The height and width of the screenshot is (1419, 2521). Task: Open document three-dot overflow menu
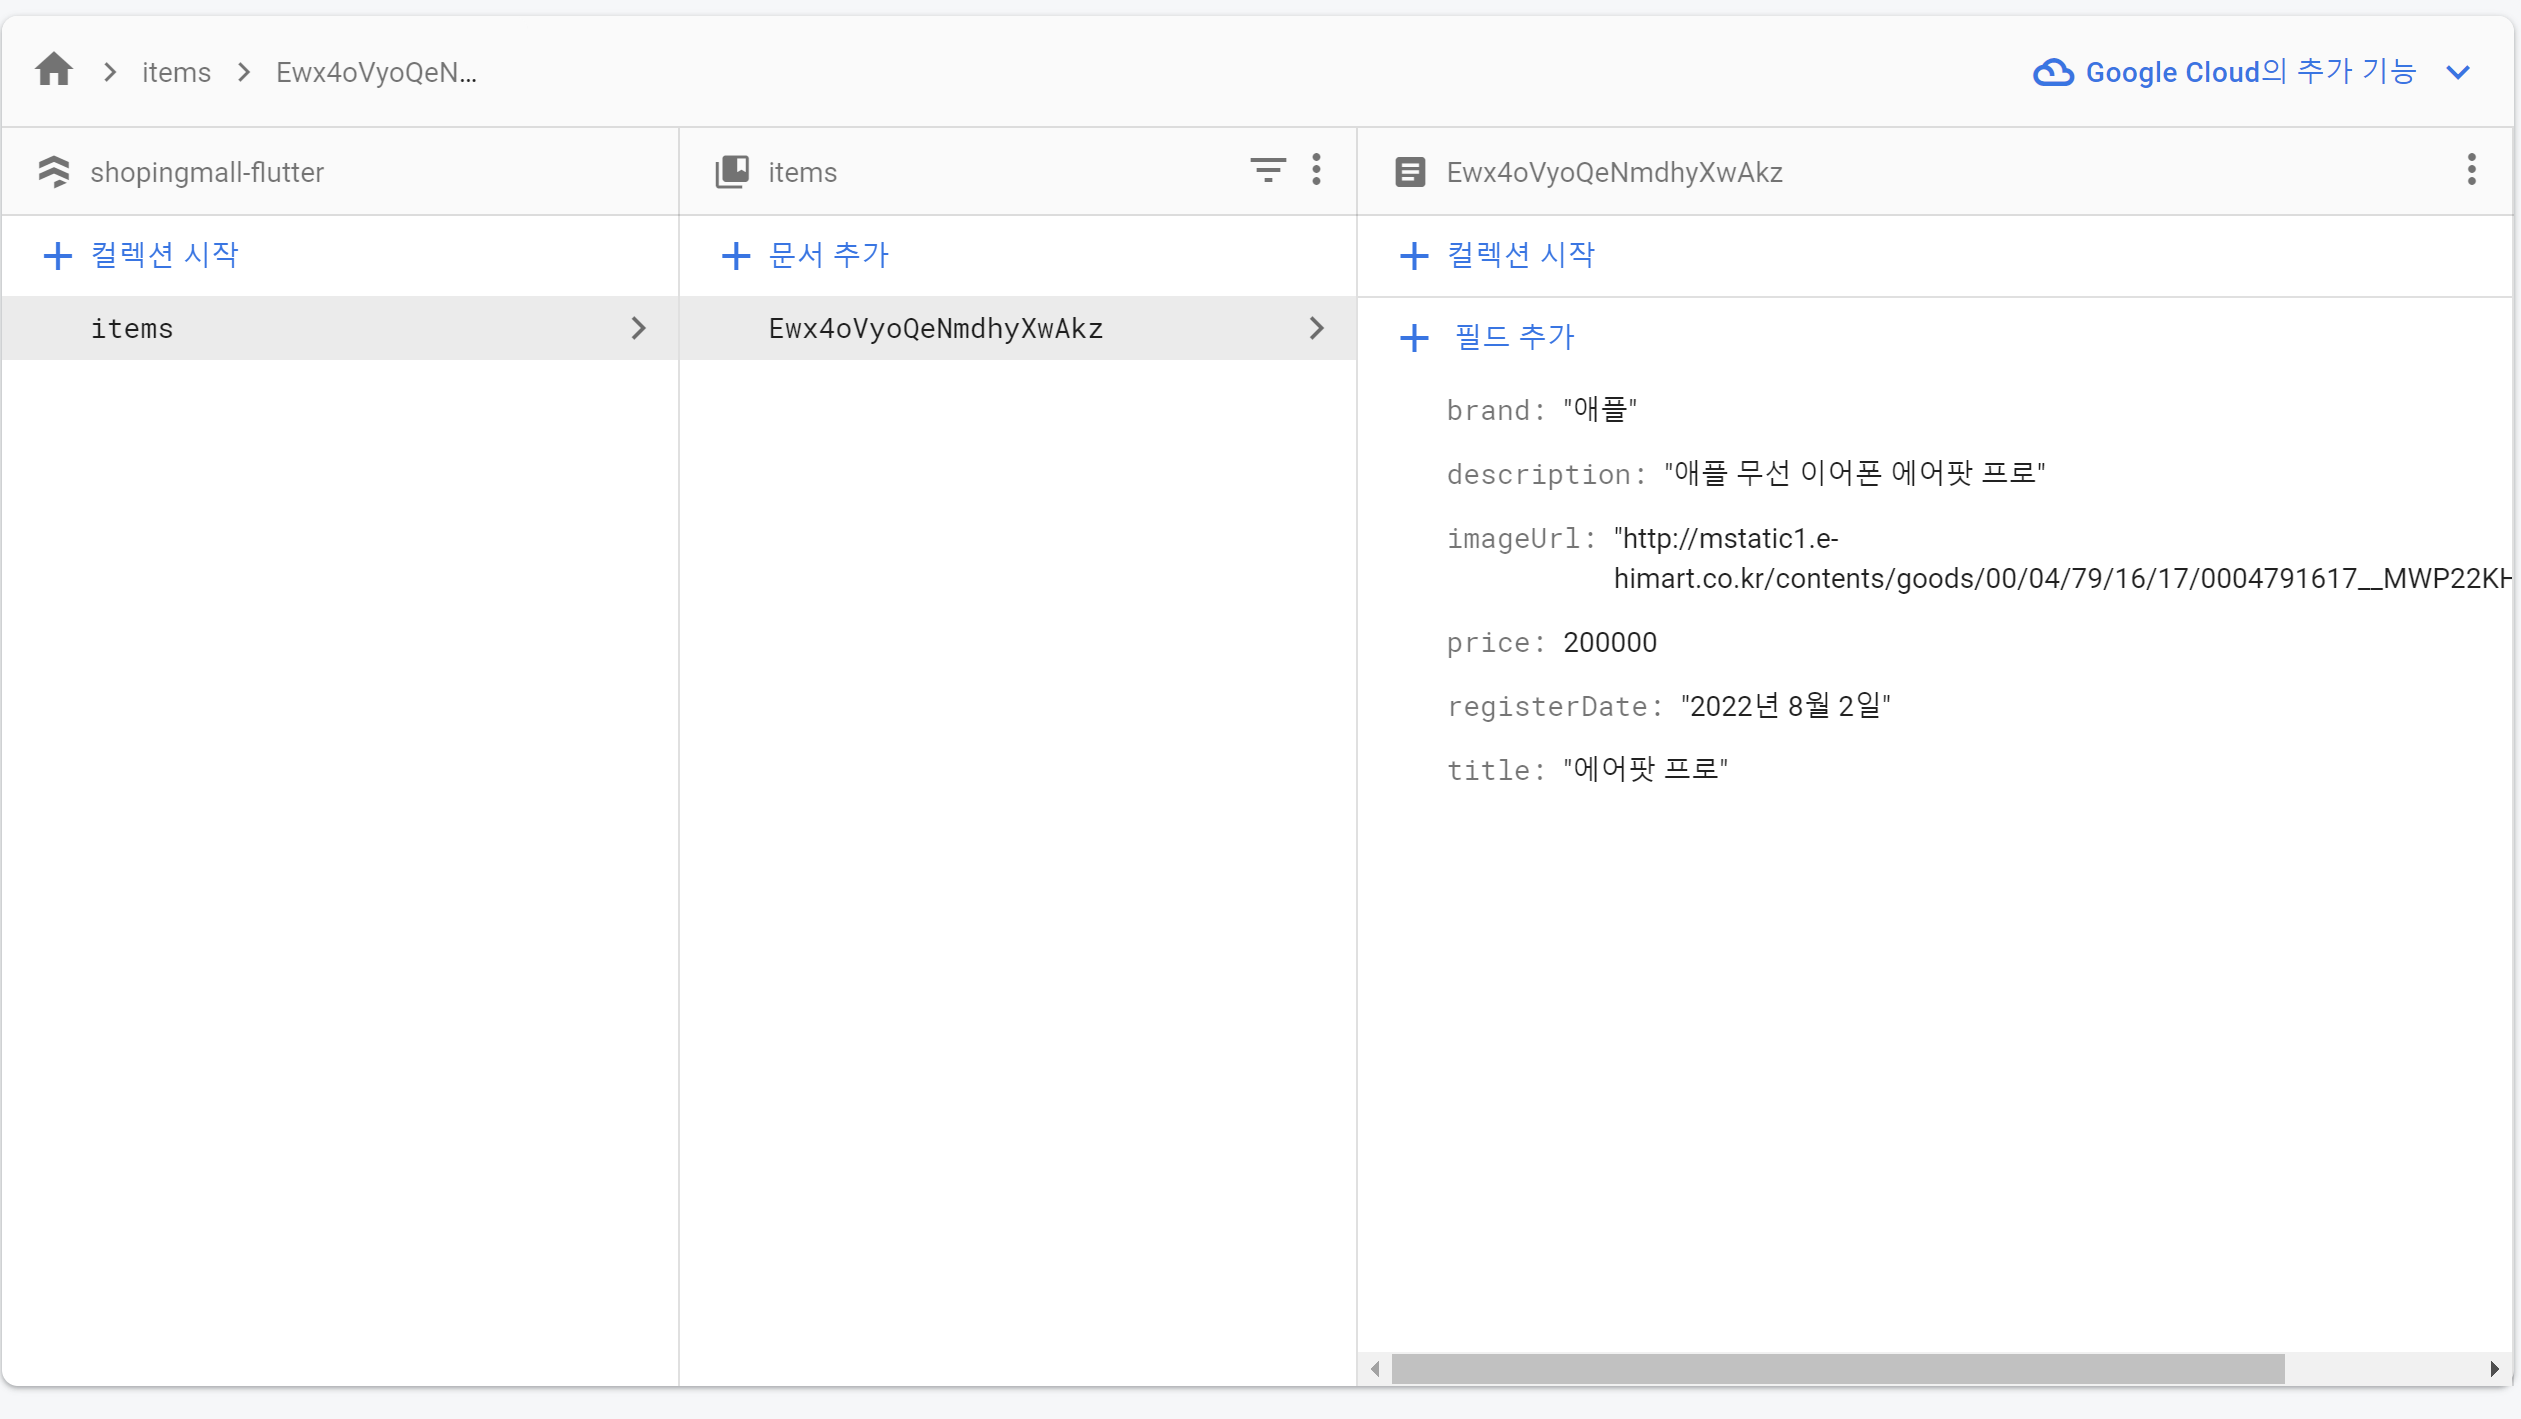[2471, 170]
